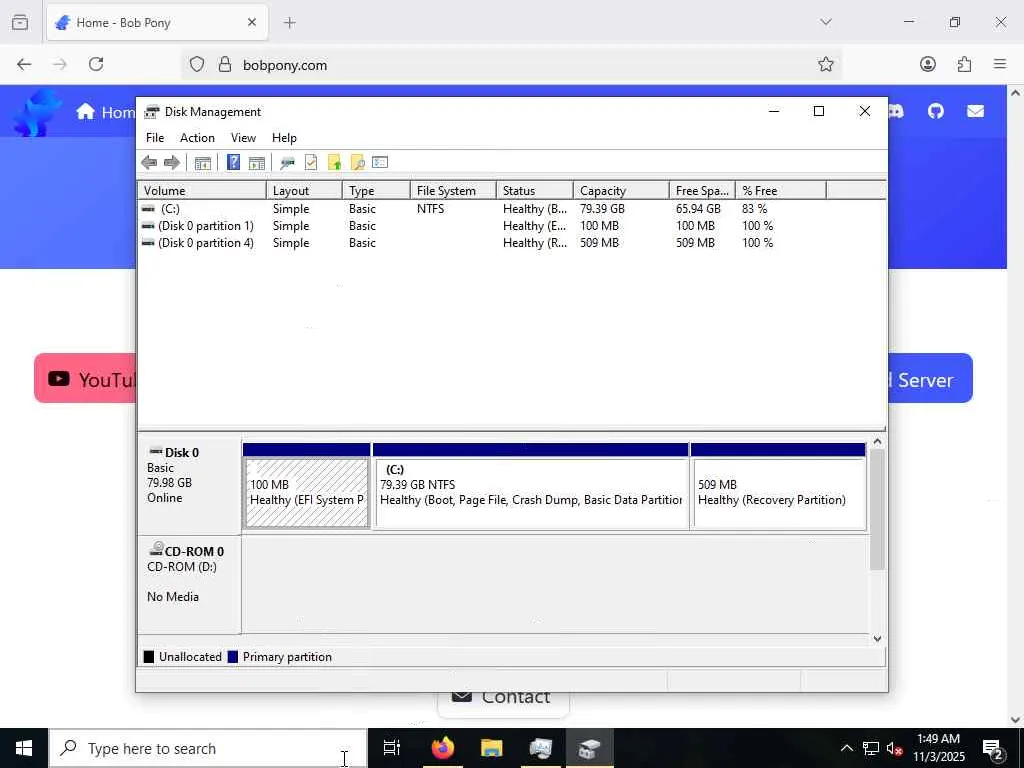Click the black Unallocated legend swatch
1024x768 pixels.
(149, 657)
